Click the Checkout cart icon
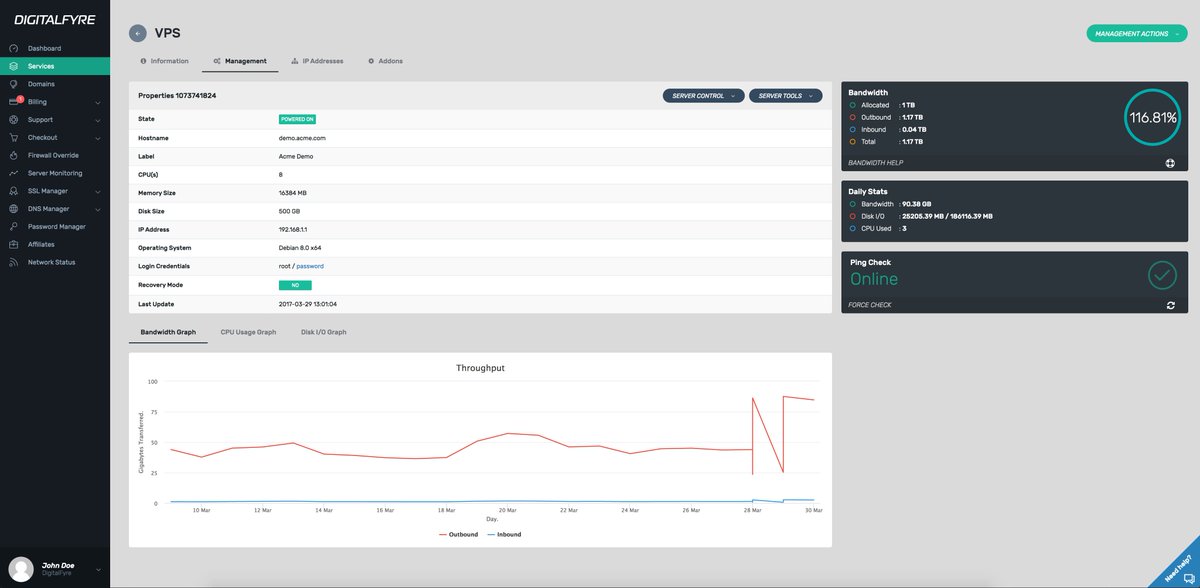Viewport: 1200px width, 588px height. (13, 137)
